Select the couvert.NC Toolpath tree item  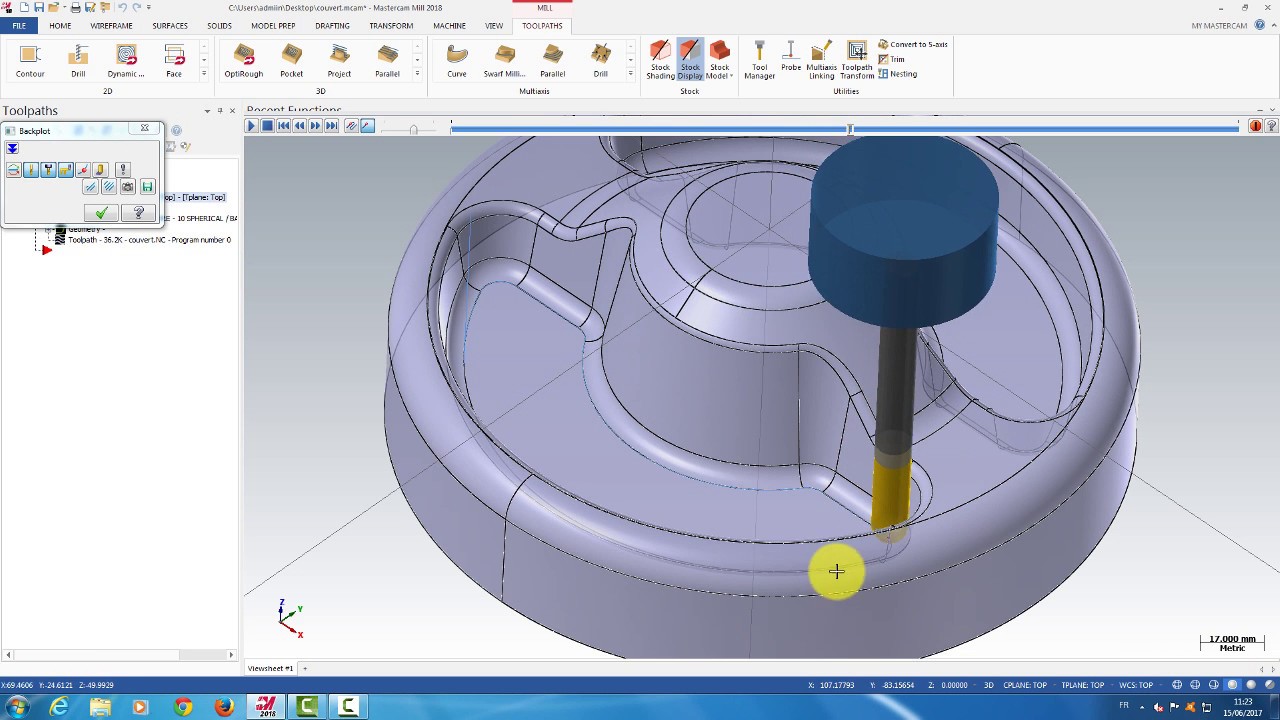point(149,240)
